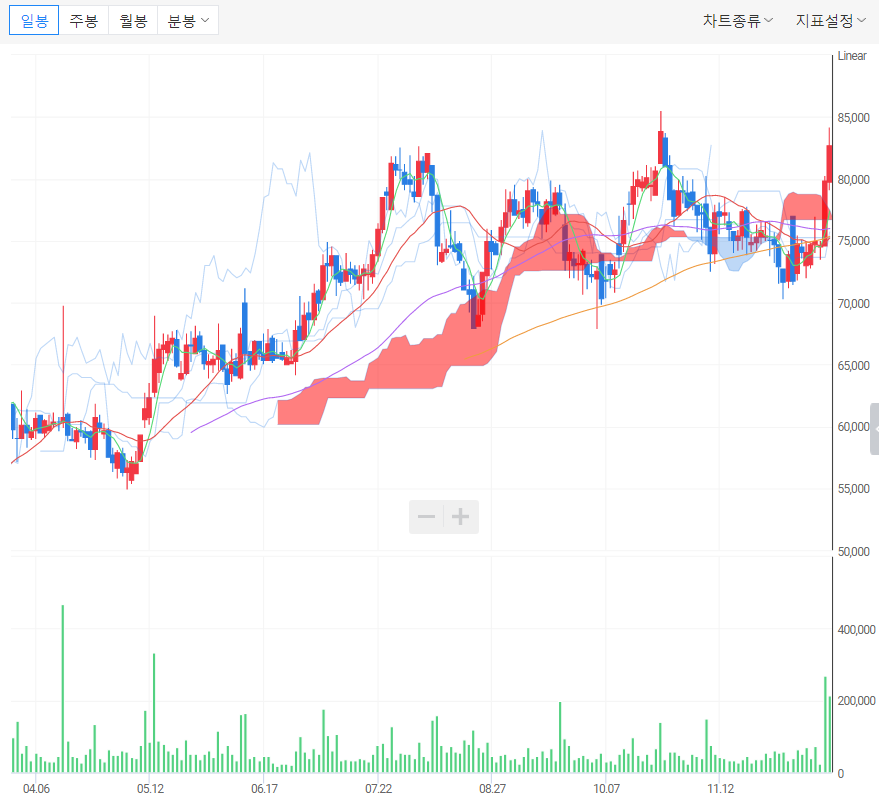Click the 07.22 date label

[378, 789]
